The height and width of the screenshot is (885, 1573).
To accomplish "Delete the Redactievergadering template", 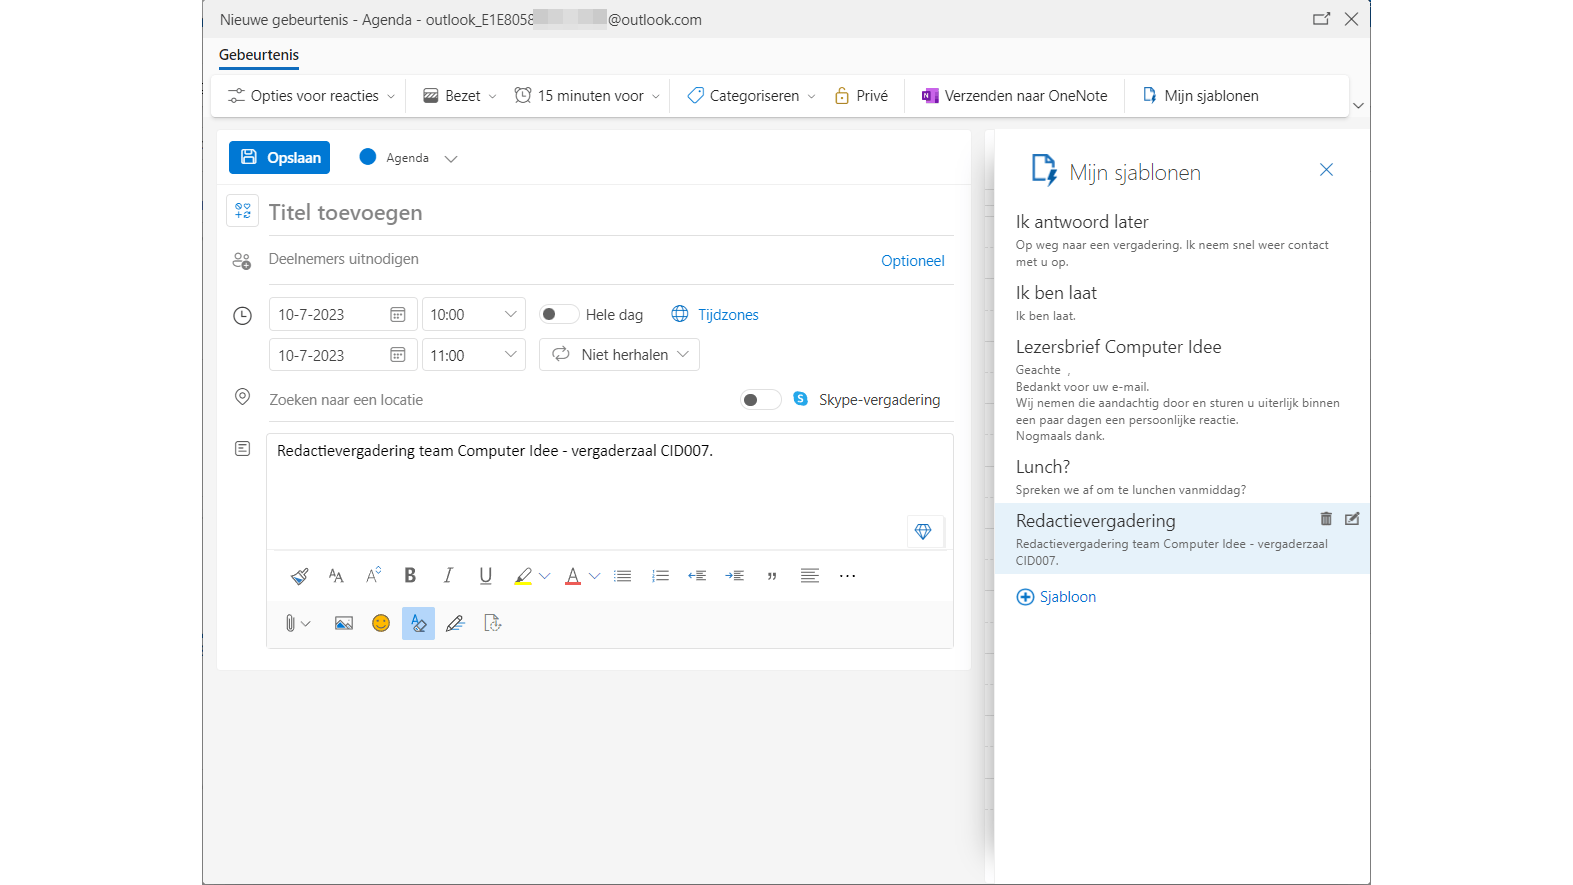I will point(1326,519).
